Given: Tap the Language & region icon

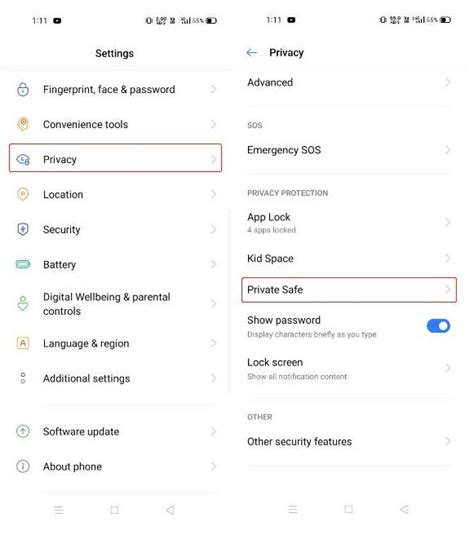Looking at the screenshot, I should 23,343.
